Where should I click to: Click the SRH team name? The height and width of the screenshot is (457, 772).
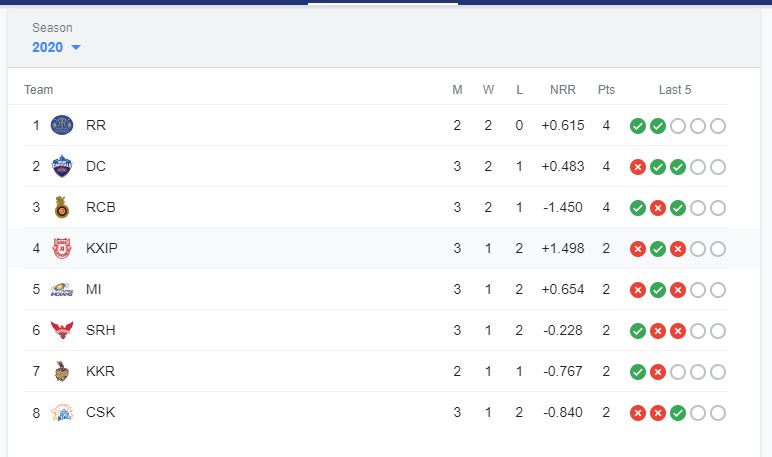(100, 331)
